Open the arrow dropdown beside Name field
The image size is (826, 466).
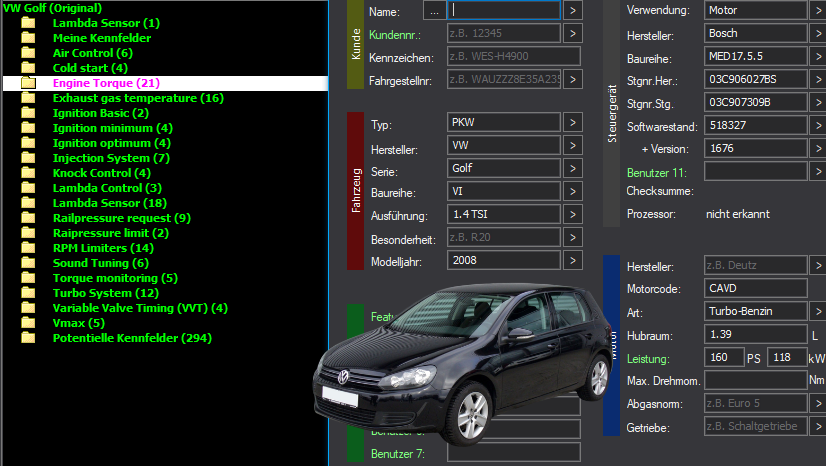click(x=573, y=11)
